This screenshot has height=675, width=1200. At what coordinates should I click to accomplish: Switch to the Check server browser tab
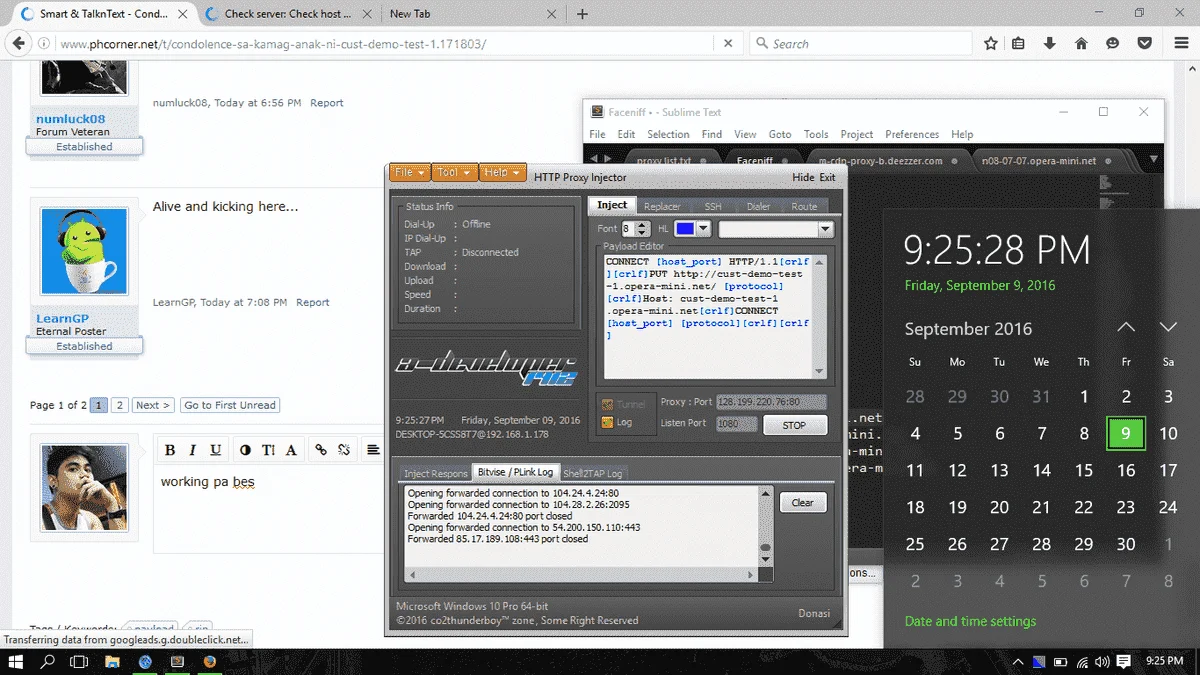[286, 14]
